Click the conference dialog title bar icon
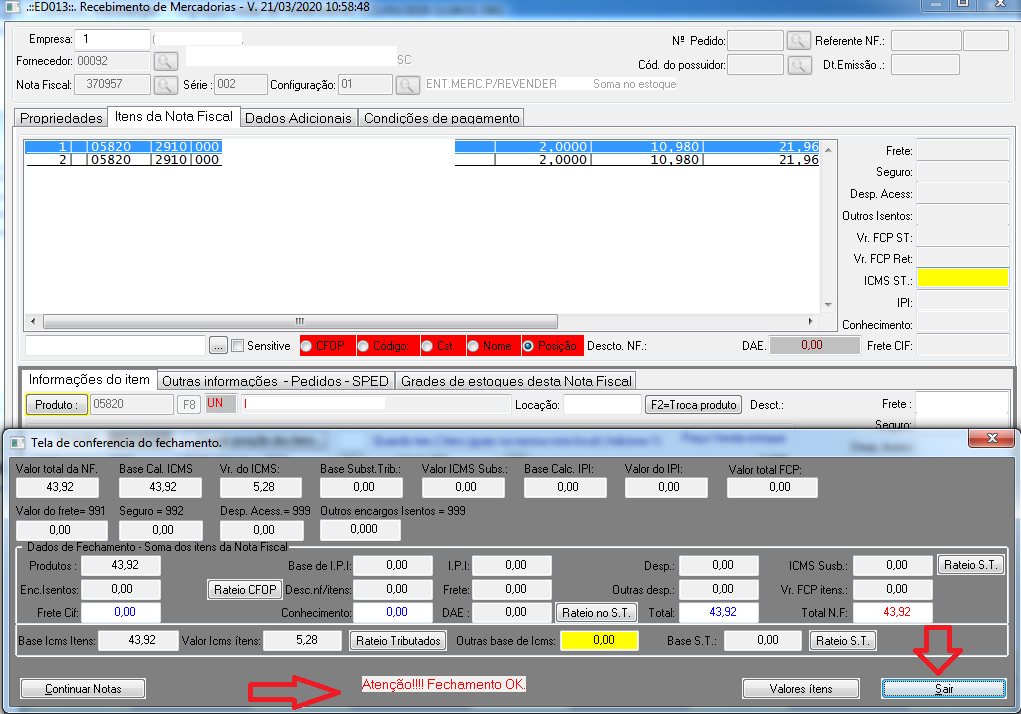This screenshot has width=1021, height=714. 18,441
